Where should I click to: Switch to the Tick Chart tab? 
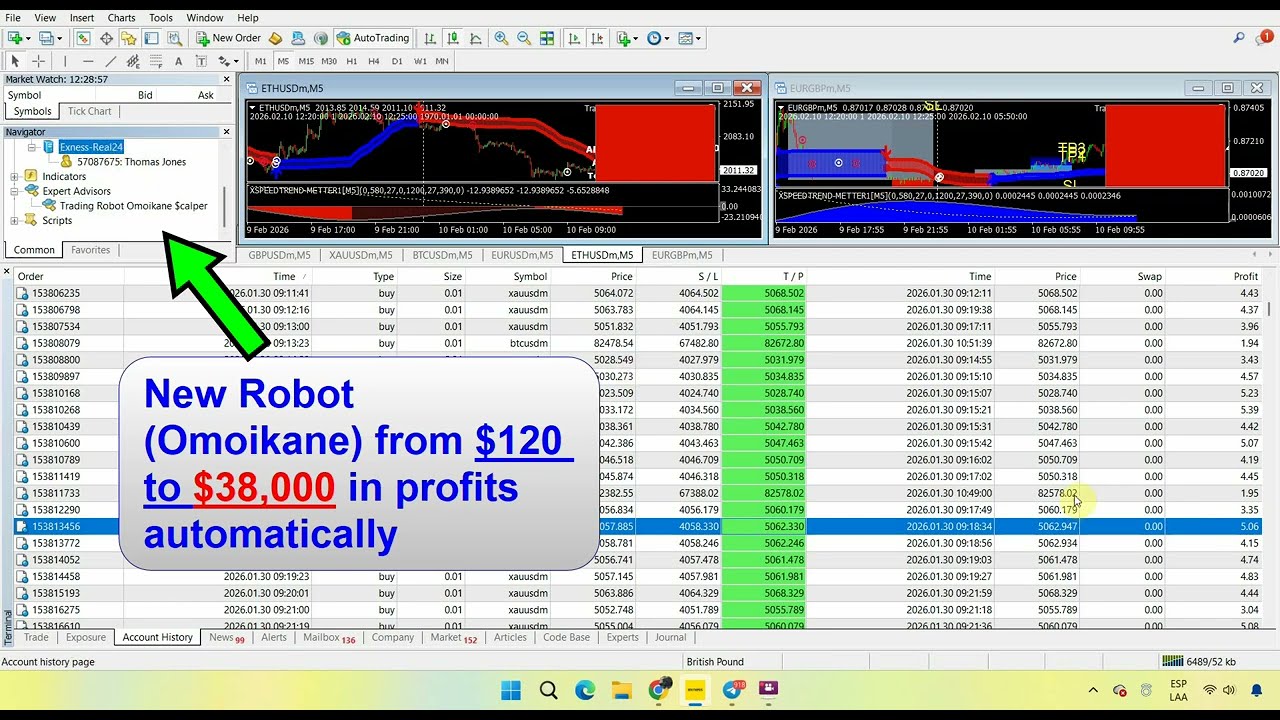[90, 111]
